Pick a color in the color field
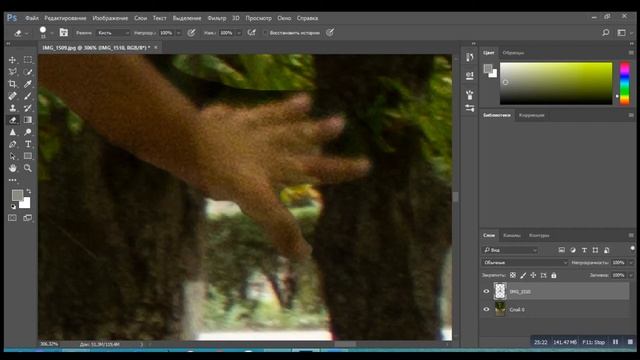Screen dimensions: 640x360 (x=556, y=83)
